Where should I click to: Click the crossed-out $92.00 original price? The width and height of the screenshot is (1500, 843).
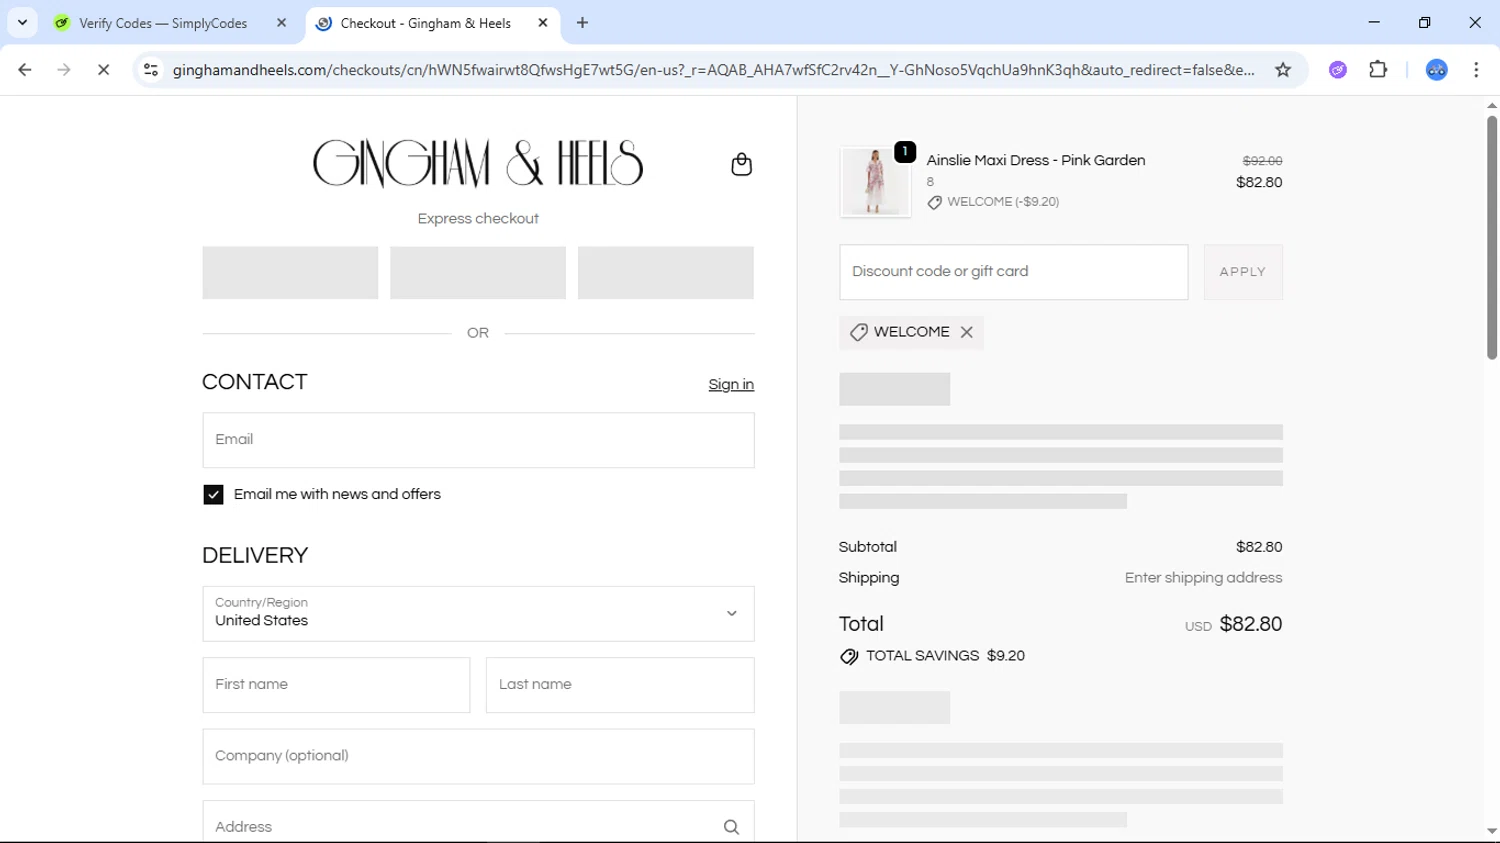(x=1262, y=161)
